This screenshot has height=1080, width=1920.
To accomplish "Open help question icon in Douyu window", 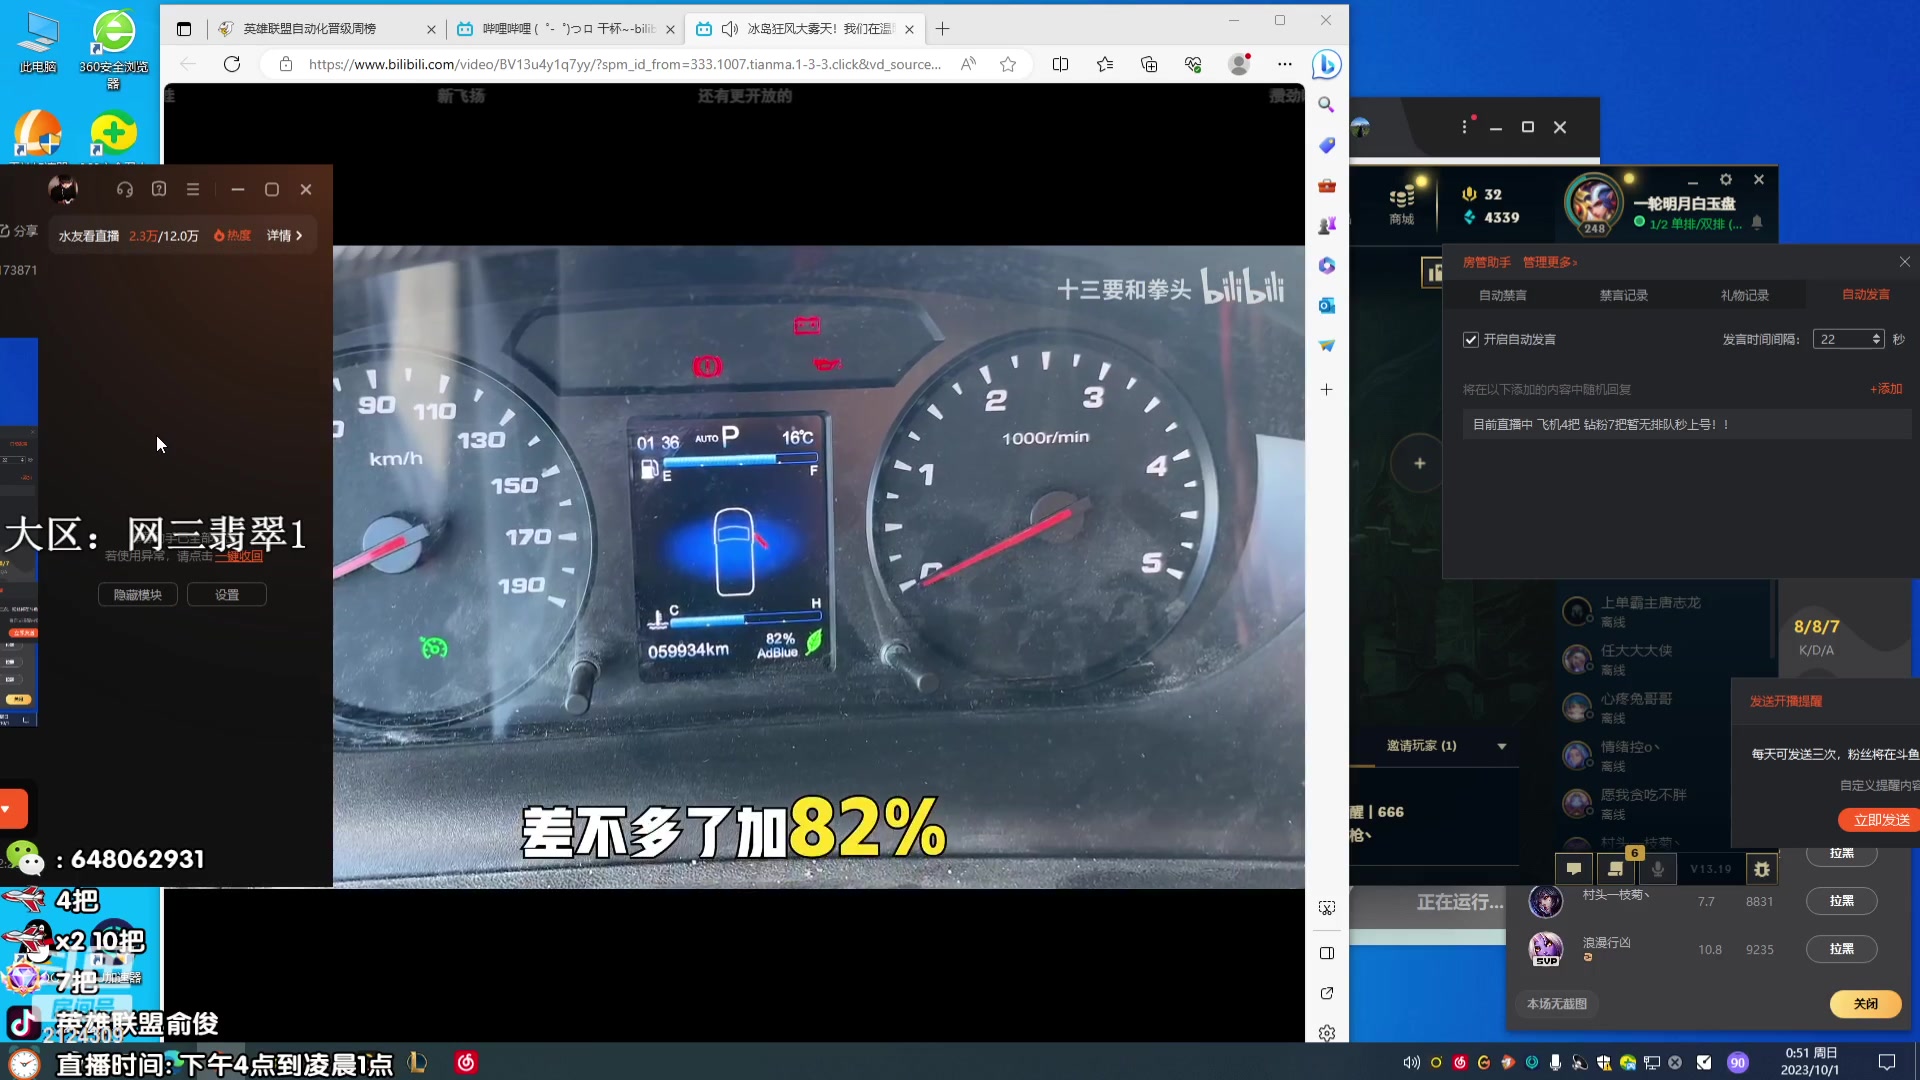I will pyautogui.click(x=159, y=189).
